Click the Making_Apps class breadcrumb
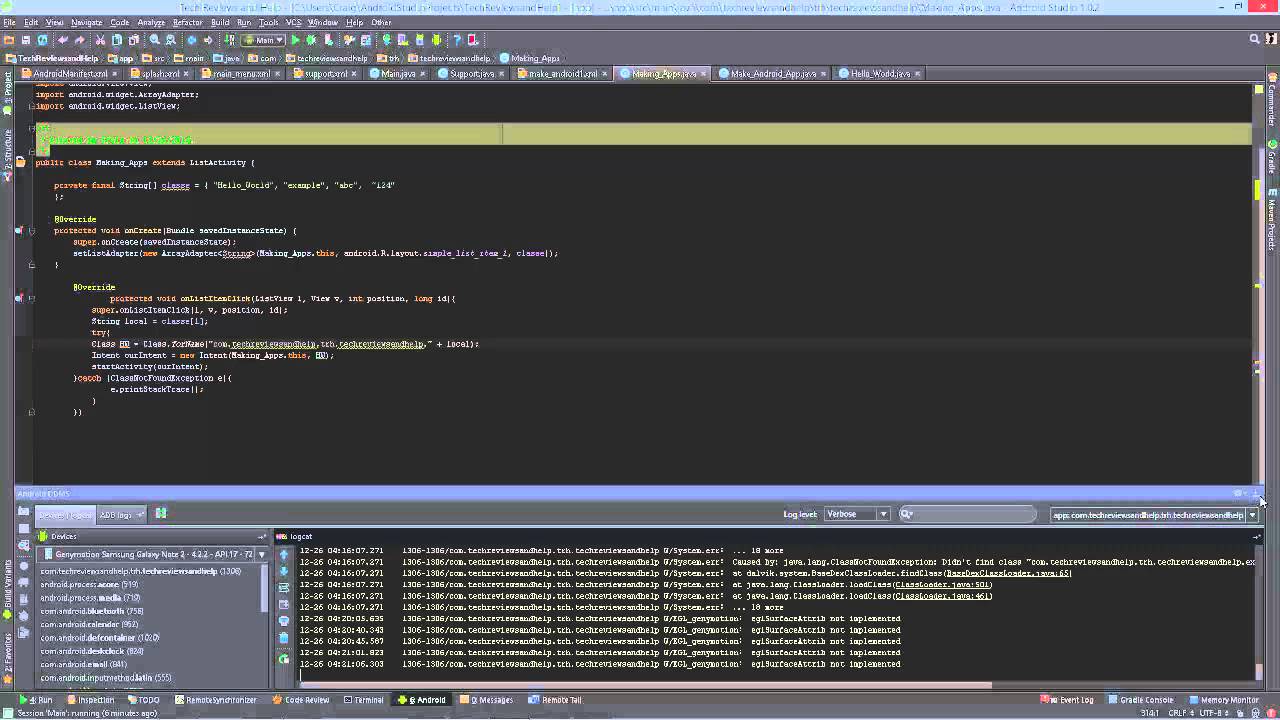 529,58
